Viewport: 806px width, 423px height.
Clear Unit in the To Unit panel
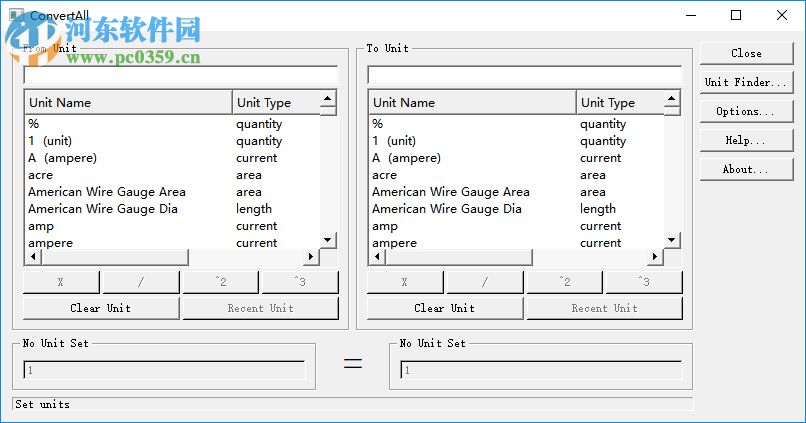coord(445,308)
